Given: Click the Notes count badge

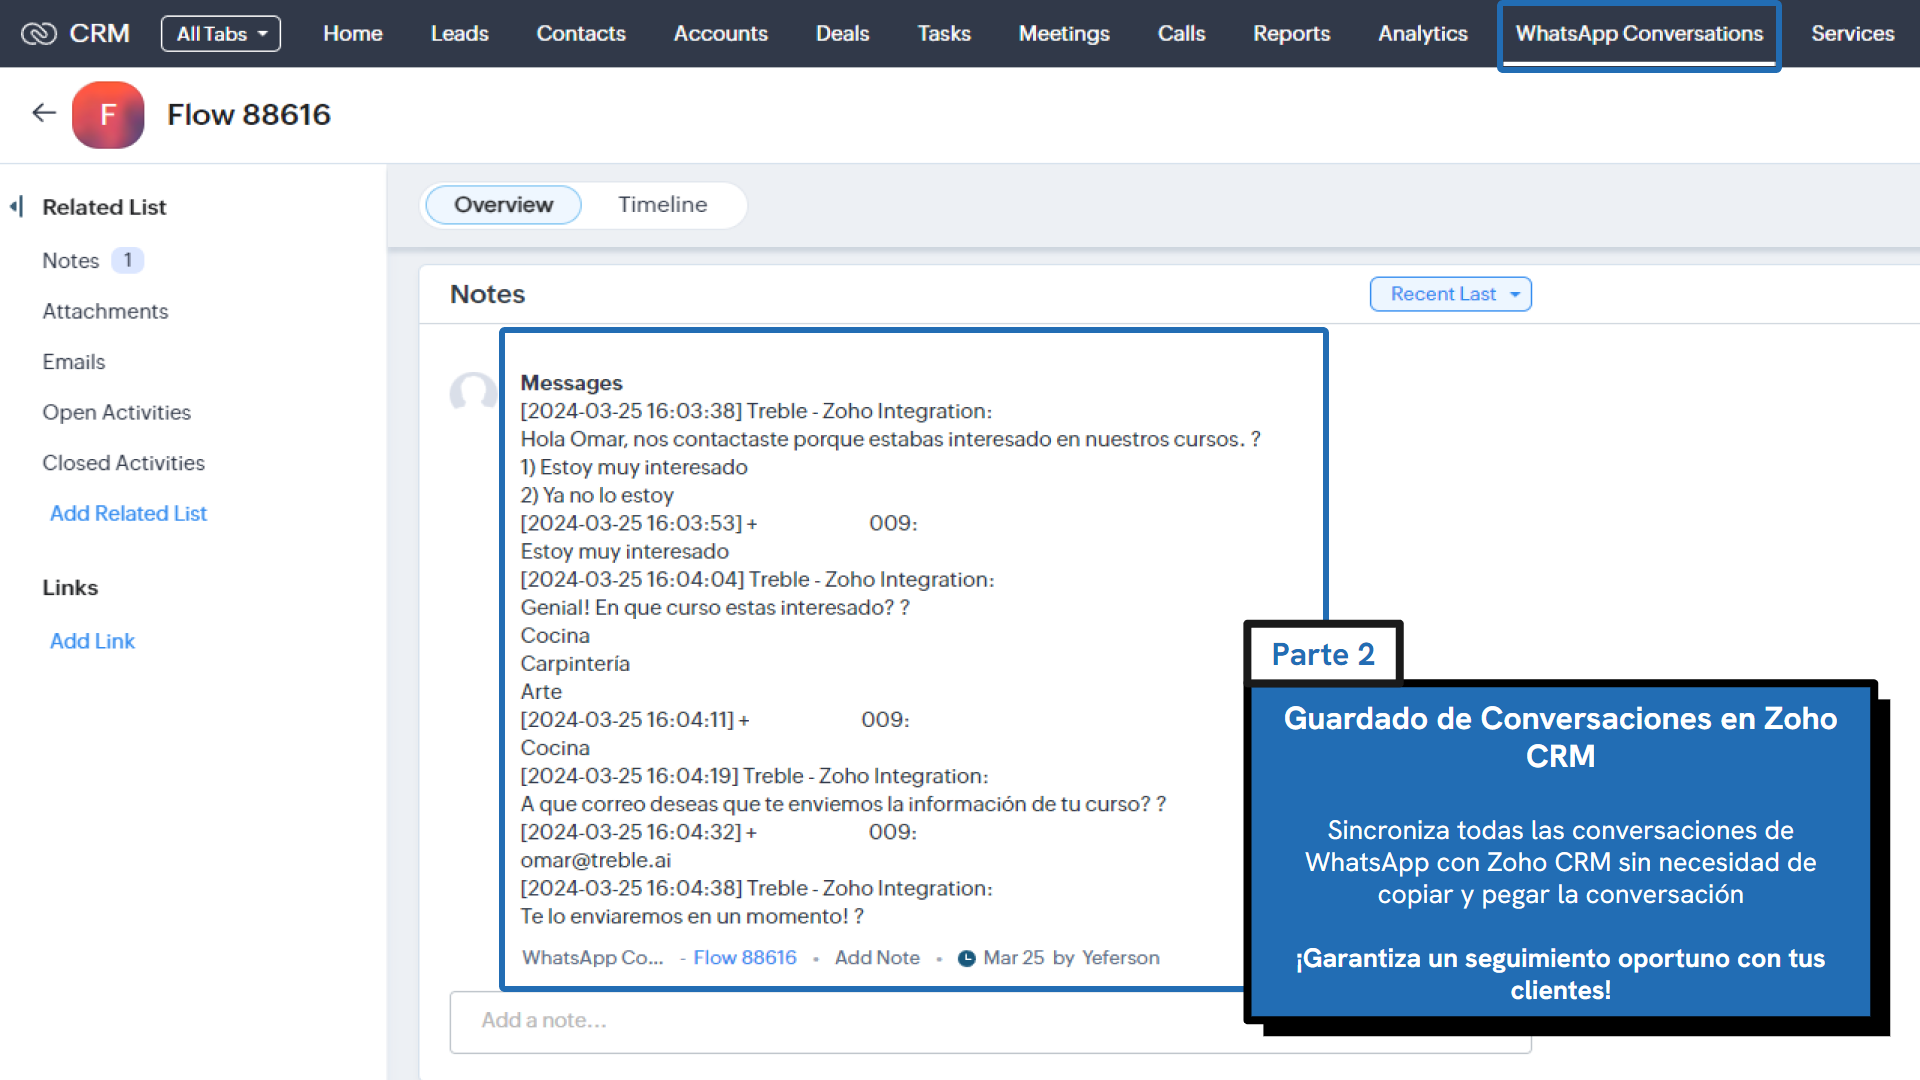Looking at the screenshot, I should coord(128,260).
